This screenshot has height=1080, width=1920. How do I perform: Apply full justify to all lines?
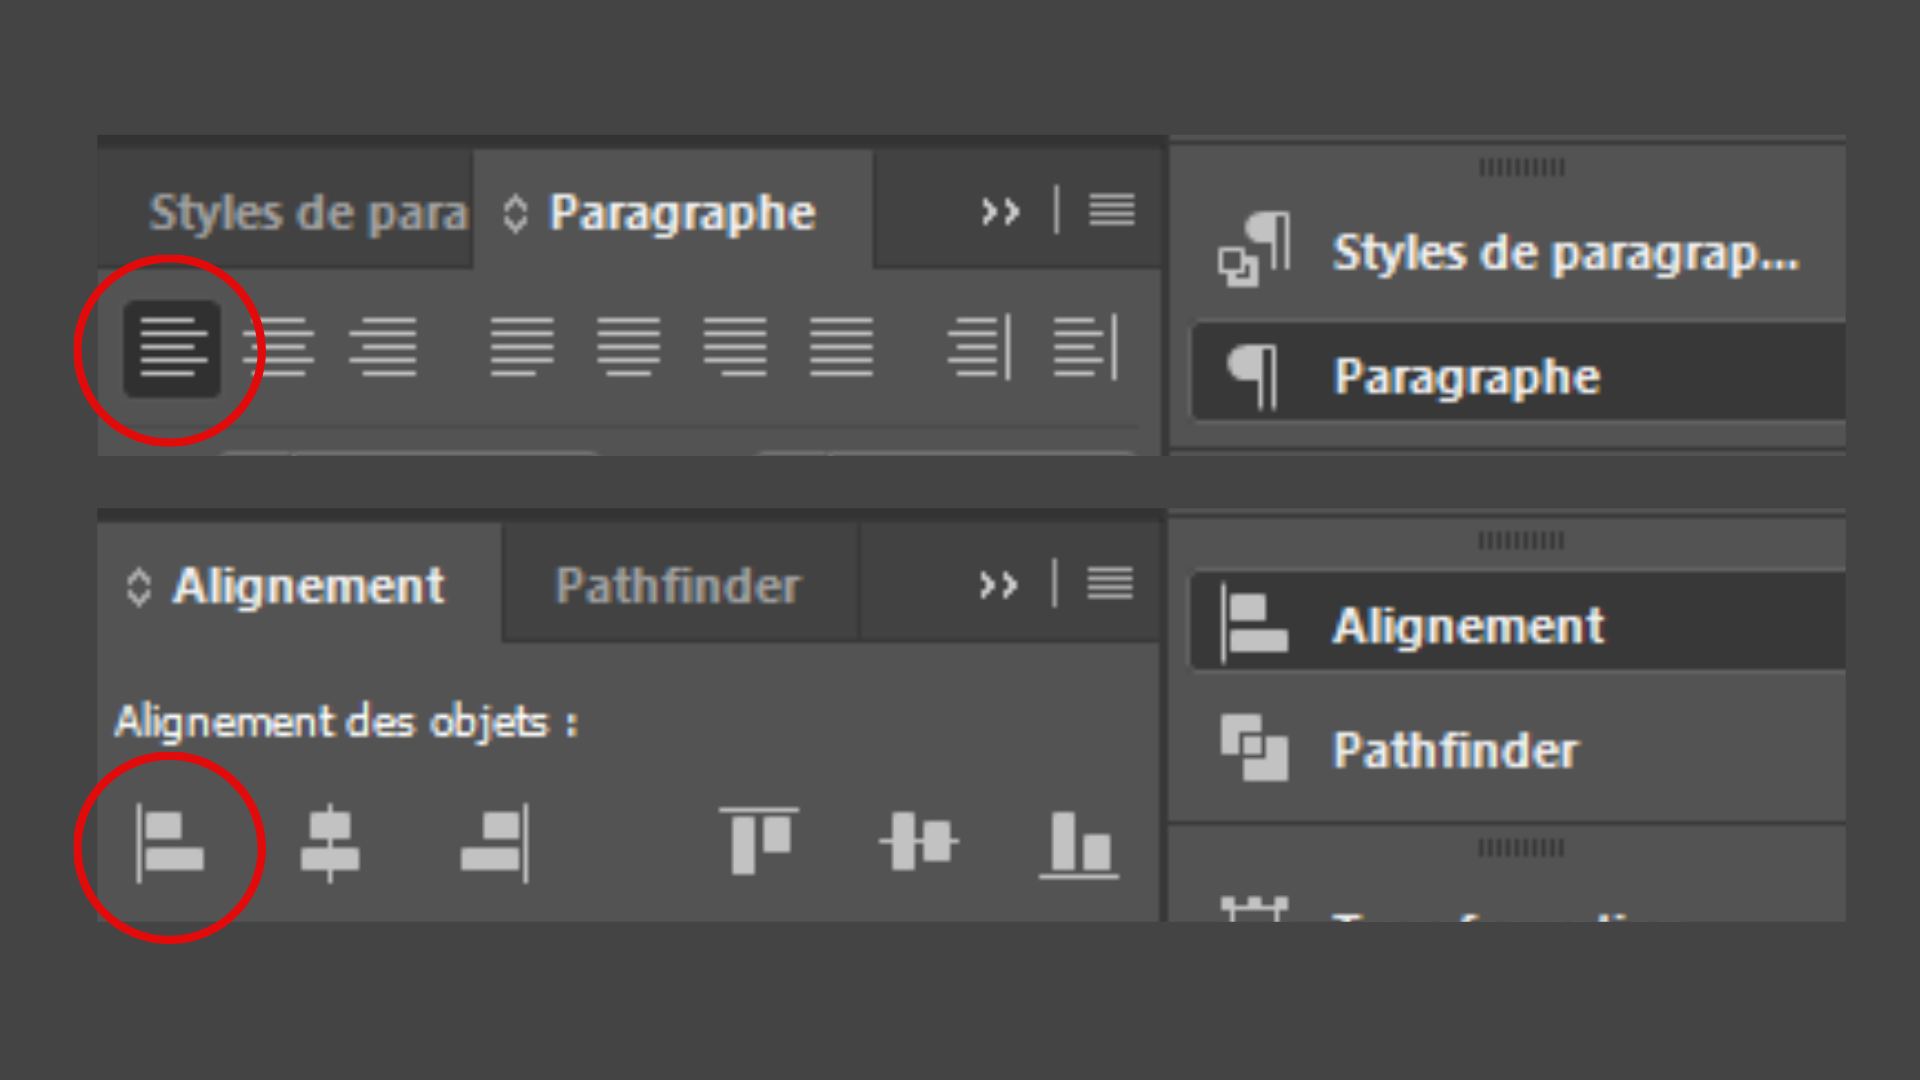pyautogui.click(x=841, y=348)
